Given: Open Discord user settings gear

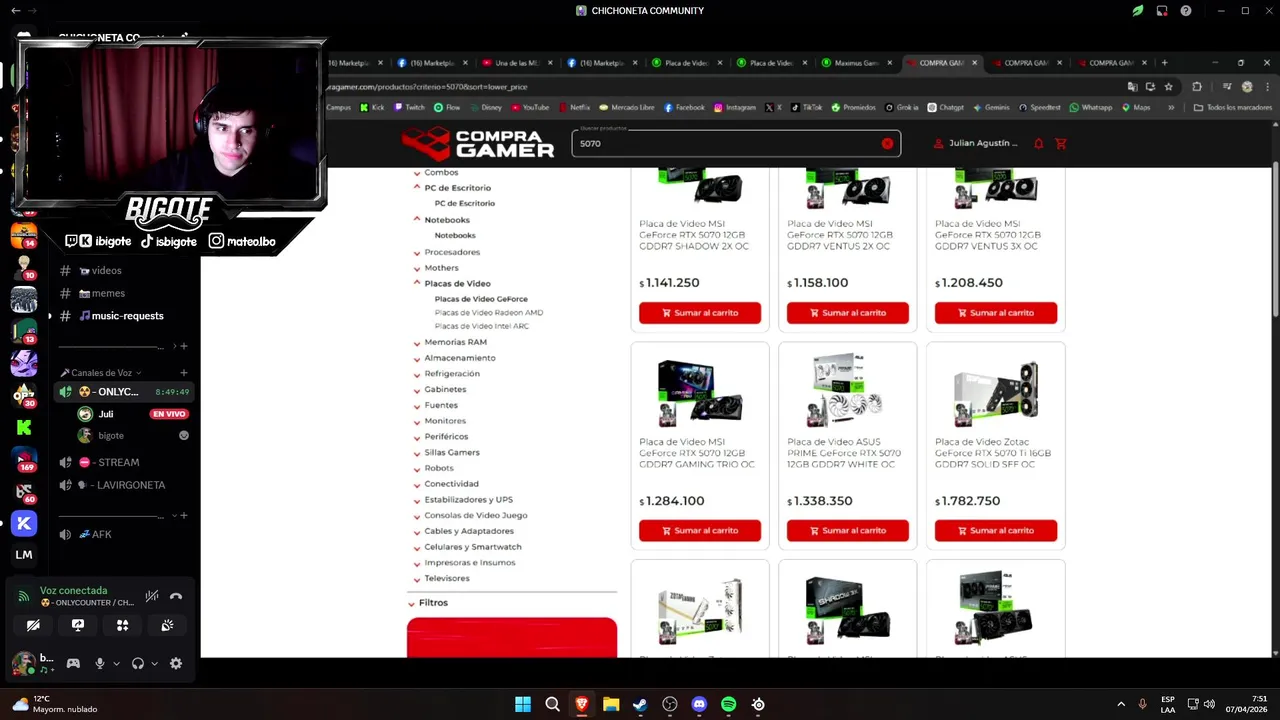Looking at the screenshot, I should point(176,663).
